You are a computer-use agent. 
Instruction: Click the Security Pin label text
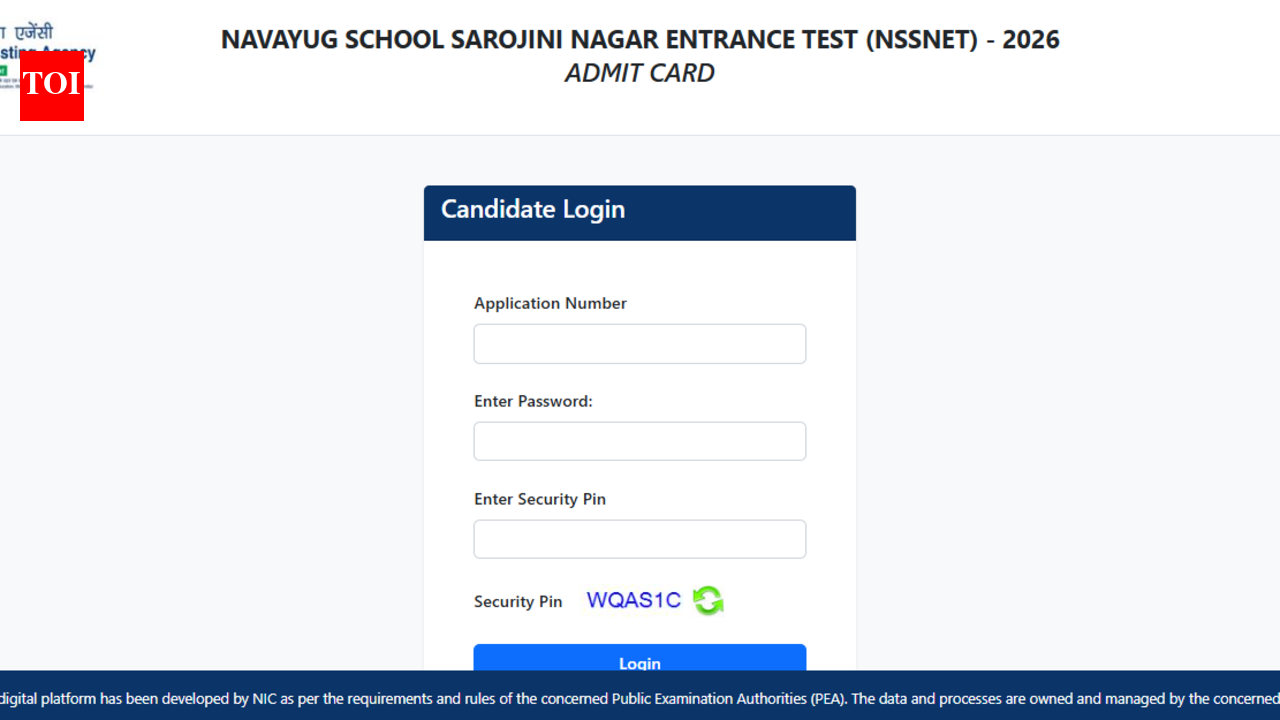click(518, 601)
